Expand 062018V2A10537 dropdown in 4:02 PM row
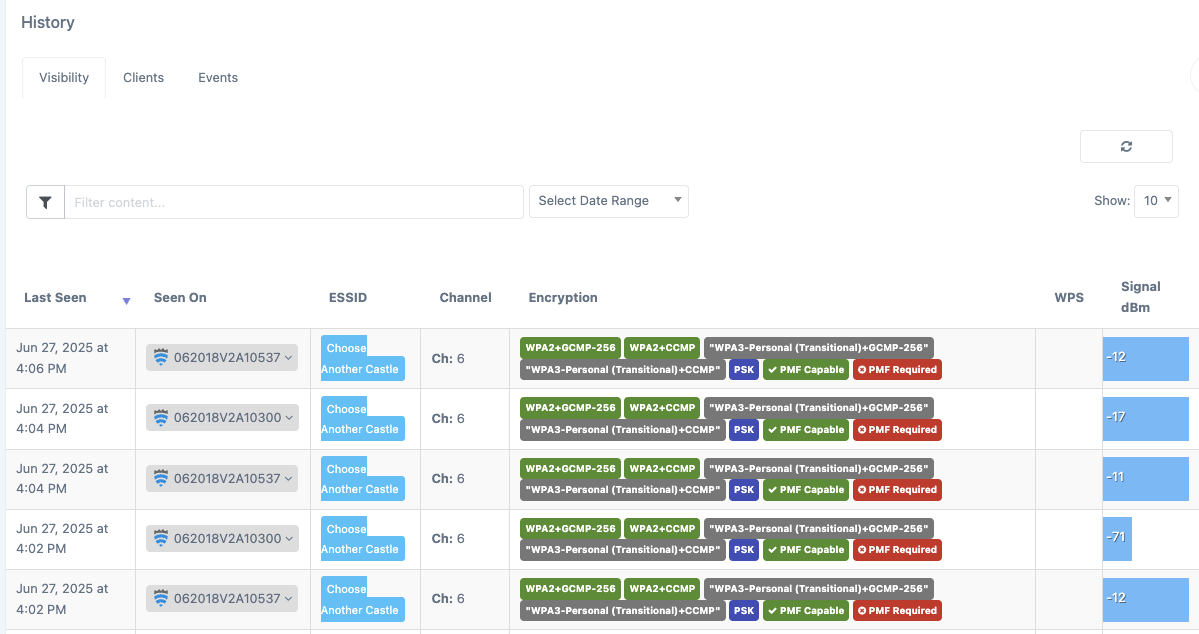The width and height of the screenshot is (1199, 634). tap(222, 598)
